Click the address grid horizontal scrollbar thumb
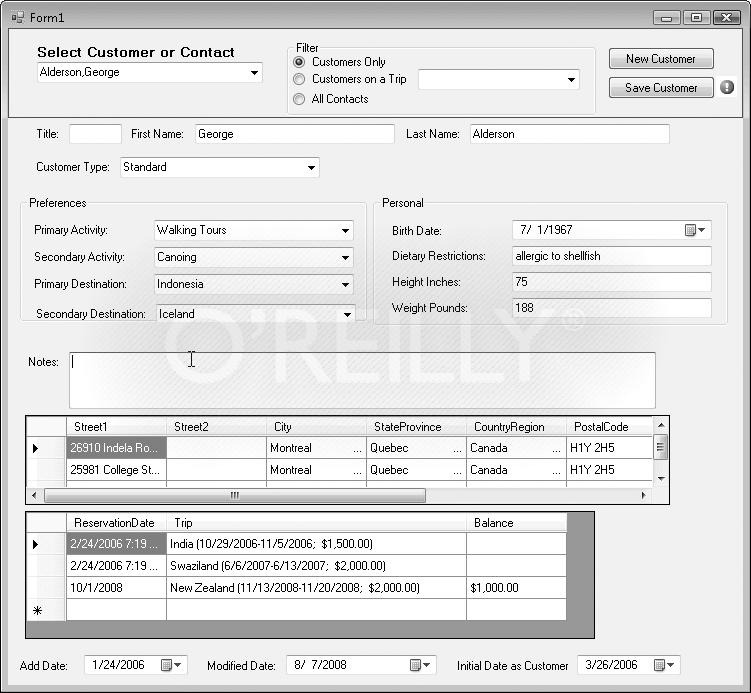The width and height of the screenshot is (751, 693). [235, 495]
